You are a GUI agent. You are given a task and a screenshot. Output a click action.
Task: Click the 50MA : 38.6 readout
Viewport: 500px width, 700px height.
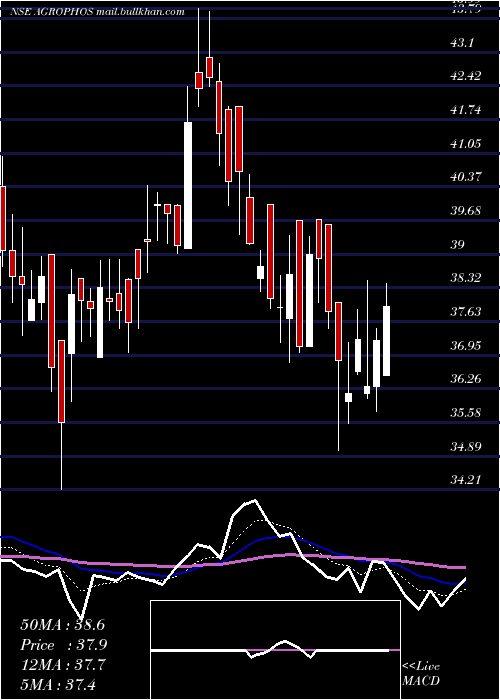(x=63, y=625)
